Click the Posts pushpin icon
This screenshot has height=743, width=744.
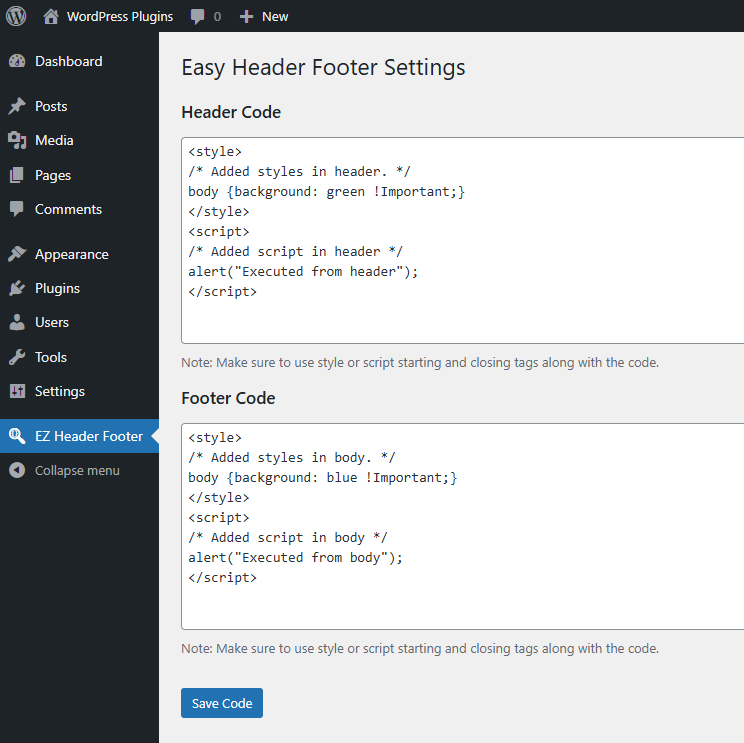coord(17,106)
